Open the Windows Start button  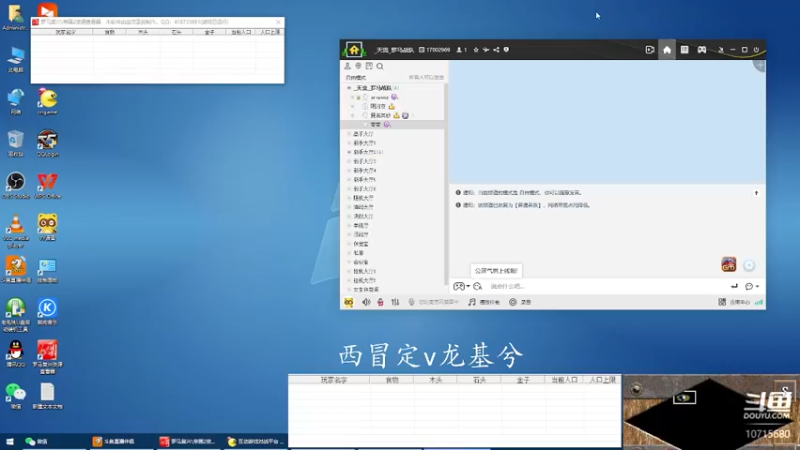pos(10,442)
